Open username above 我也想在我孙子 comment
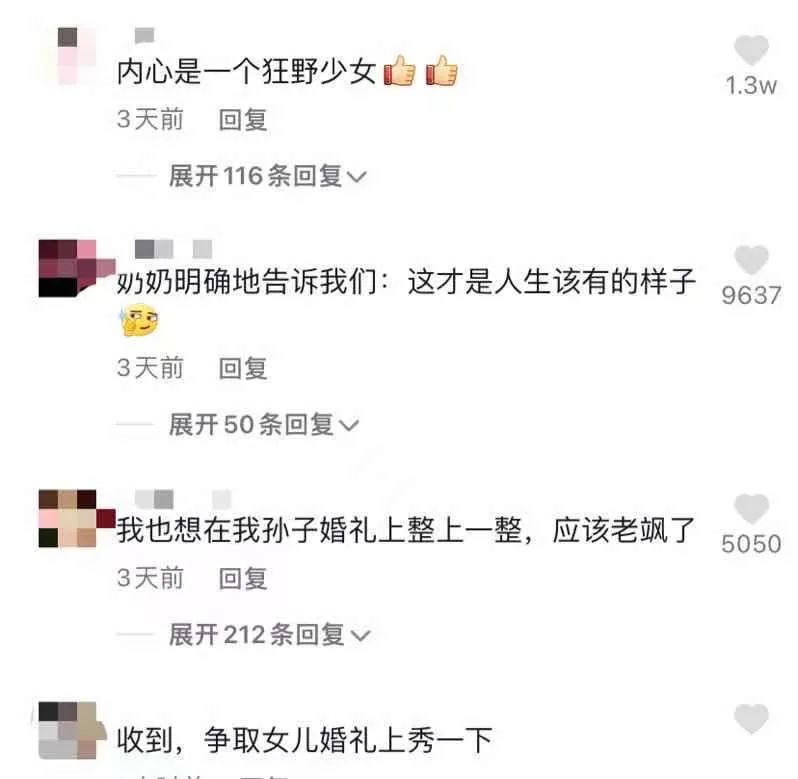 pos(183,499)
